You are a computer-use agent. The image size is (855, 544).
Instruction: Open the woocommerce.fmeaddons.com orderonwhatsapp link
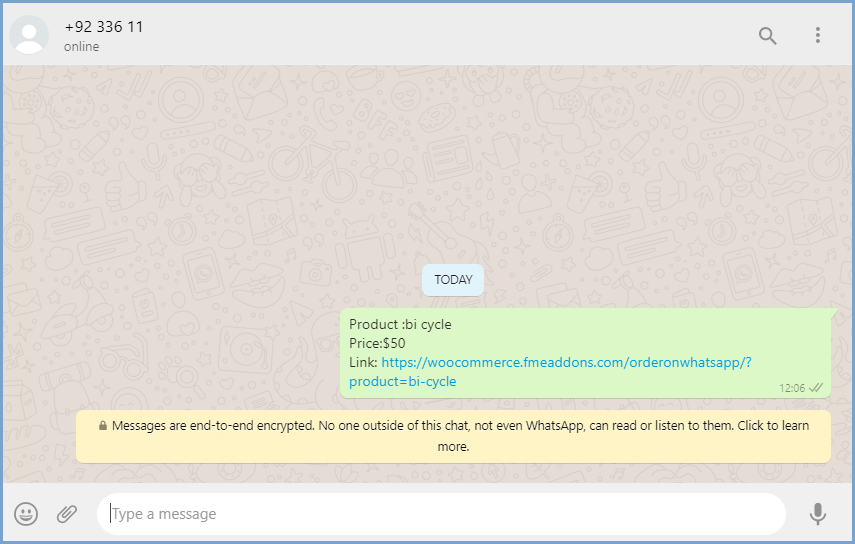pyautogui.click(x=550, y=372)
